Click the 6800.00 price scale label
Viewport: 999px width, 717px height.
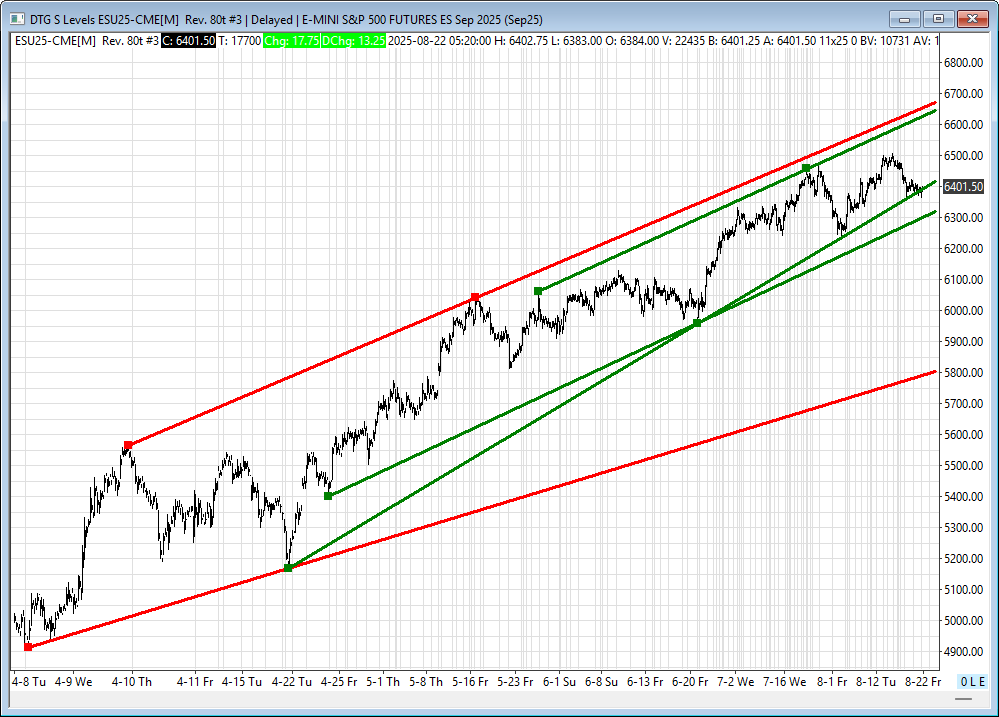[x=963, y=62]
